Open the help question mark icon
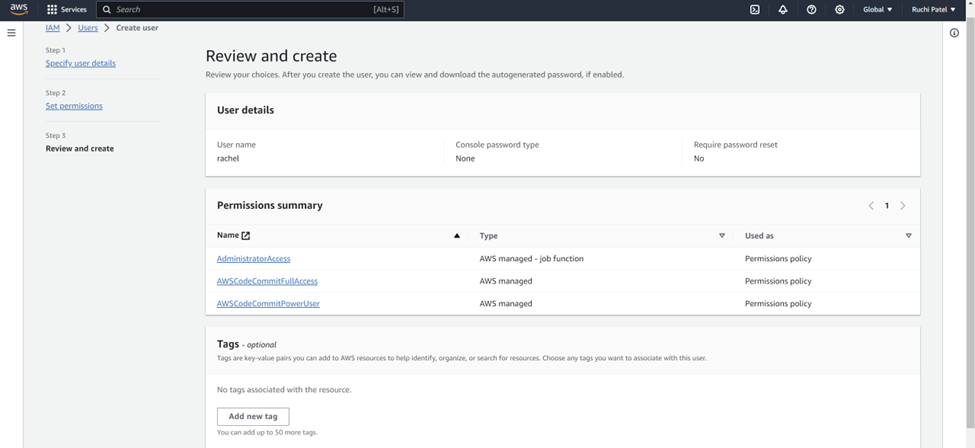Image resolution: width=975 pixels, height=448 pixels. coord(811,9)
